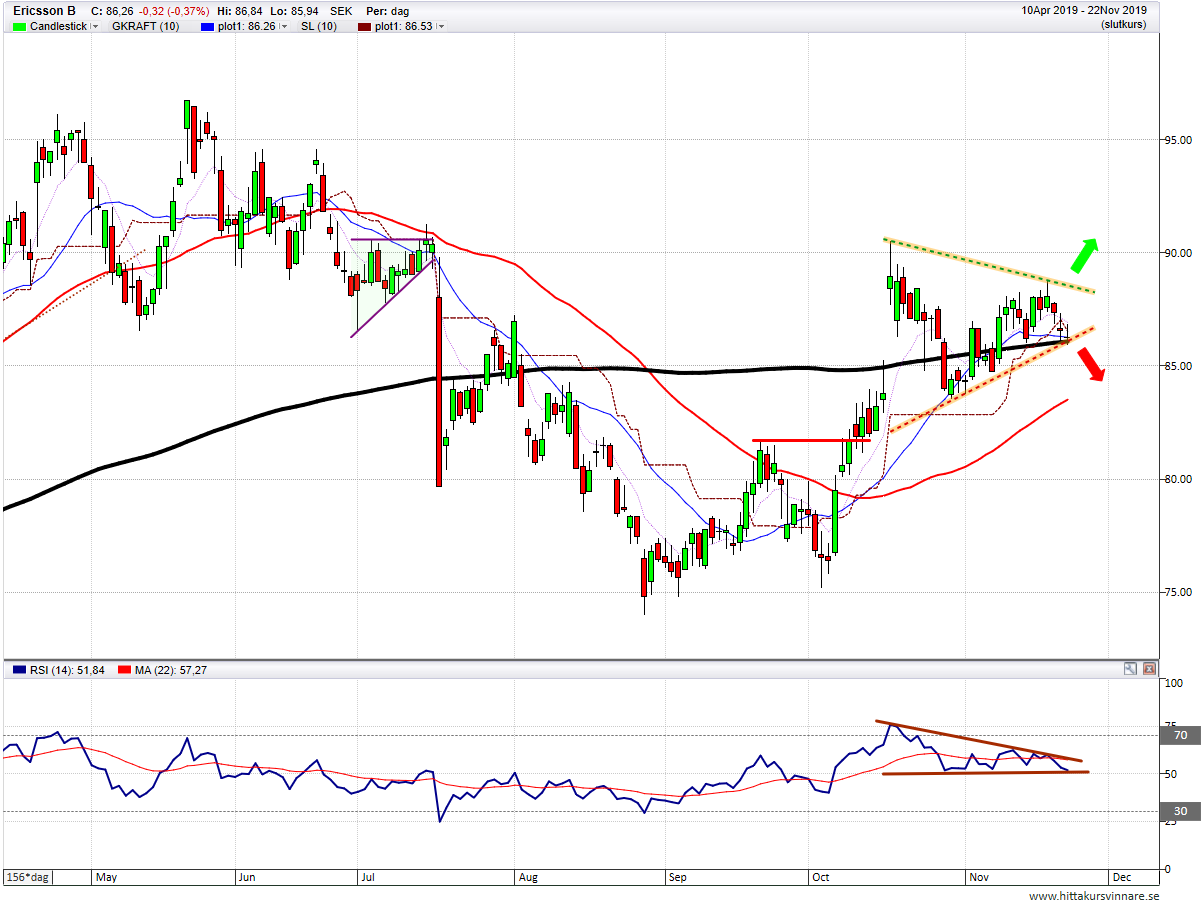Click the 90.00 price axis label
This screenshot has width=1204, height=901.
point(1177,253)
